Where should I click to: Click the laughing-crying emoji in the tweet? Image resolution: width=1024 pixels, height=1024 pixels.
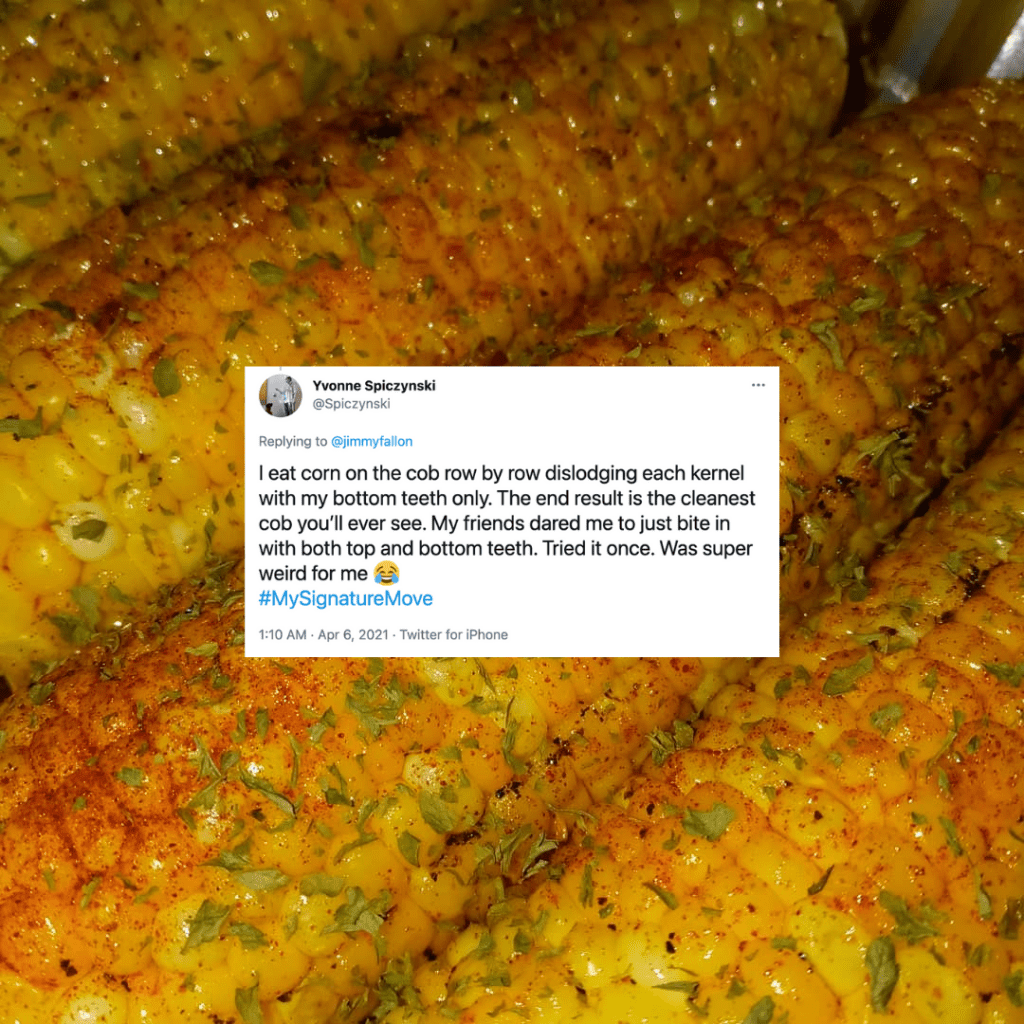[386, 573]
